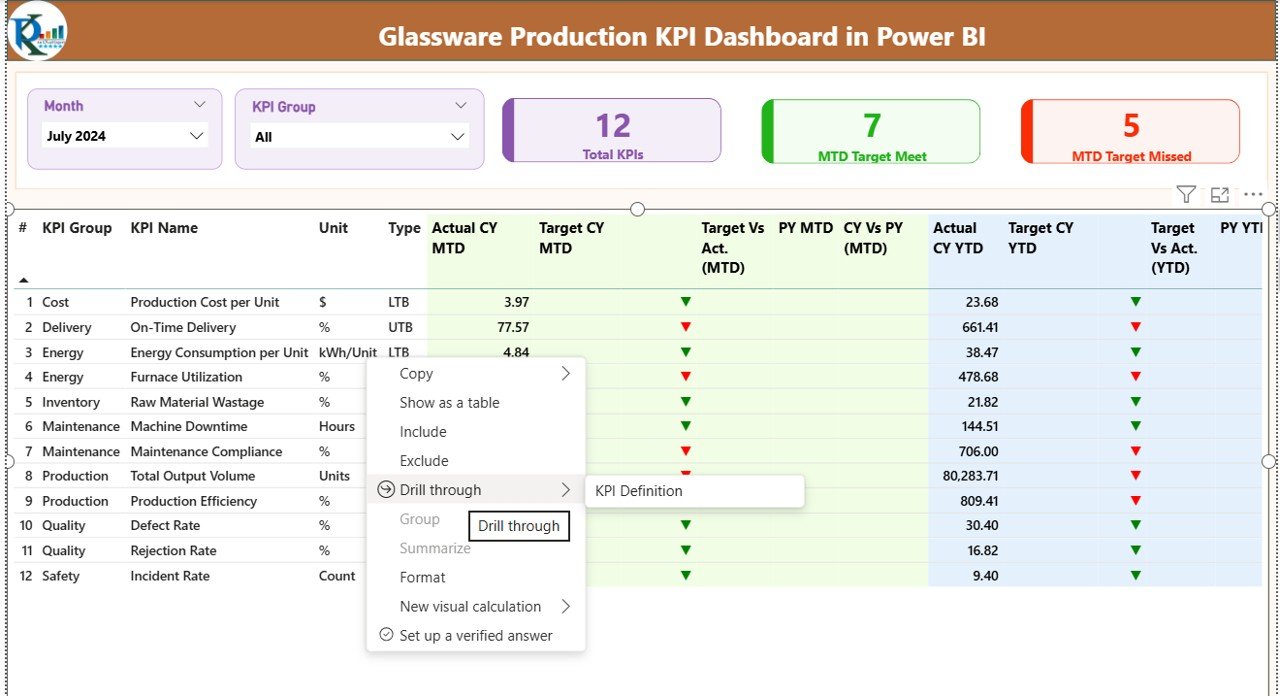This screenshot has width=1280, height=696.
Task: Expand the KPI Group dropdown showing All
Action: 458,136
